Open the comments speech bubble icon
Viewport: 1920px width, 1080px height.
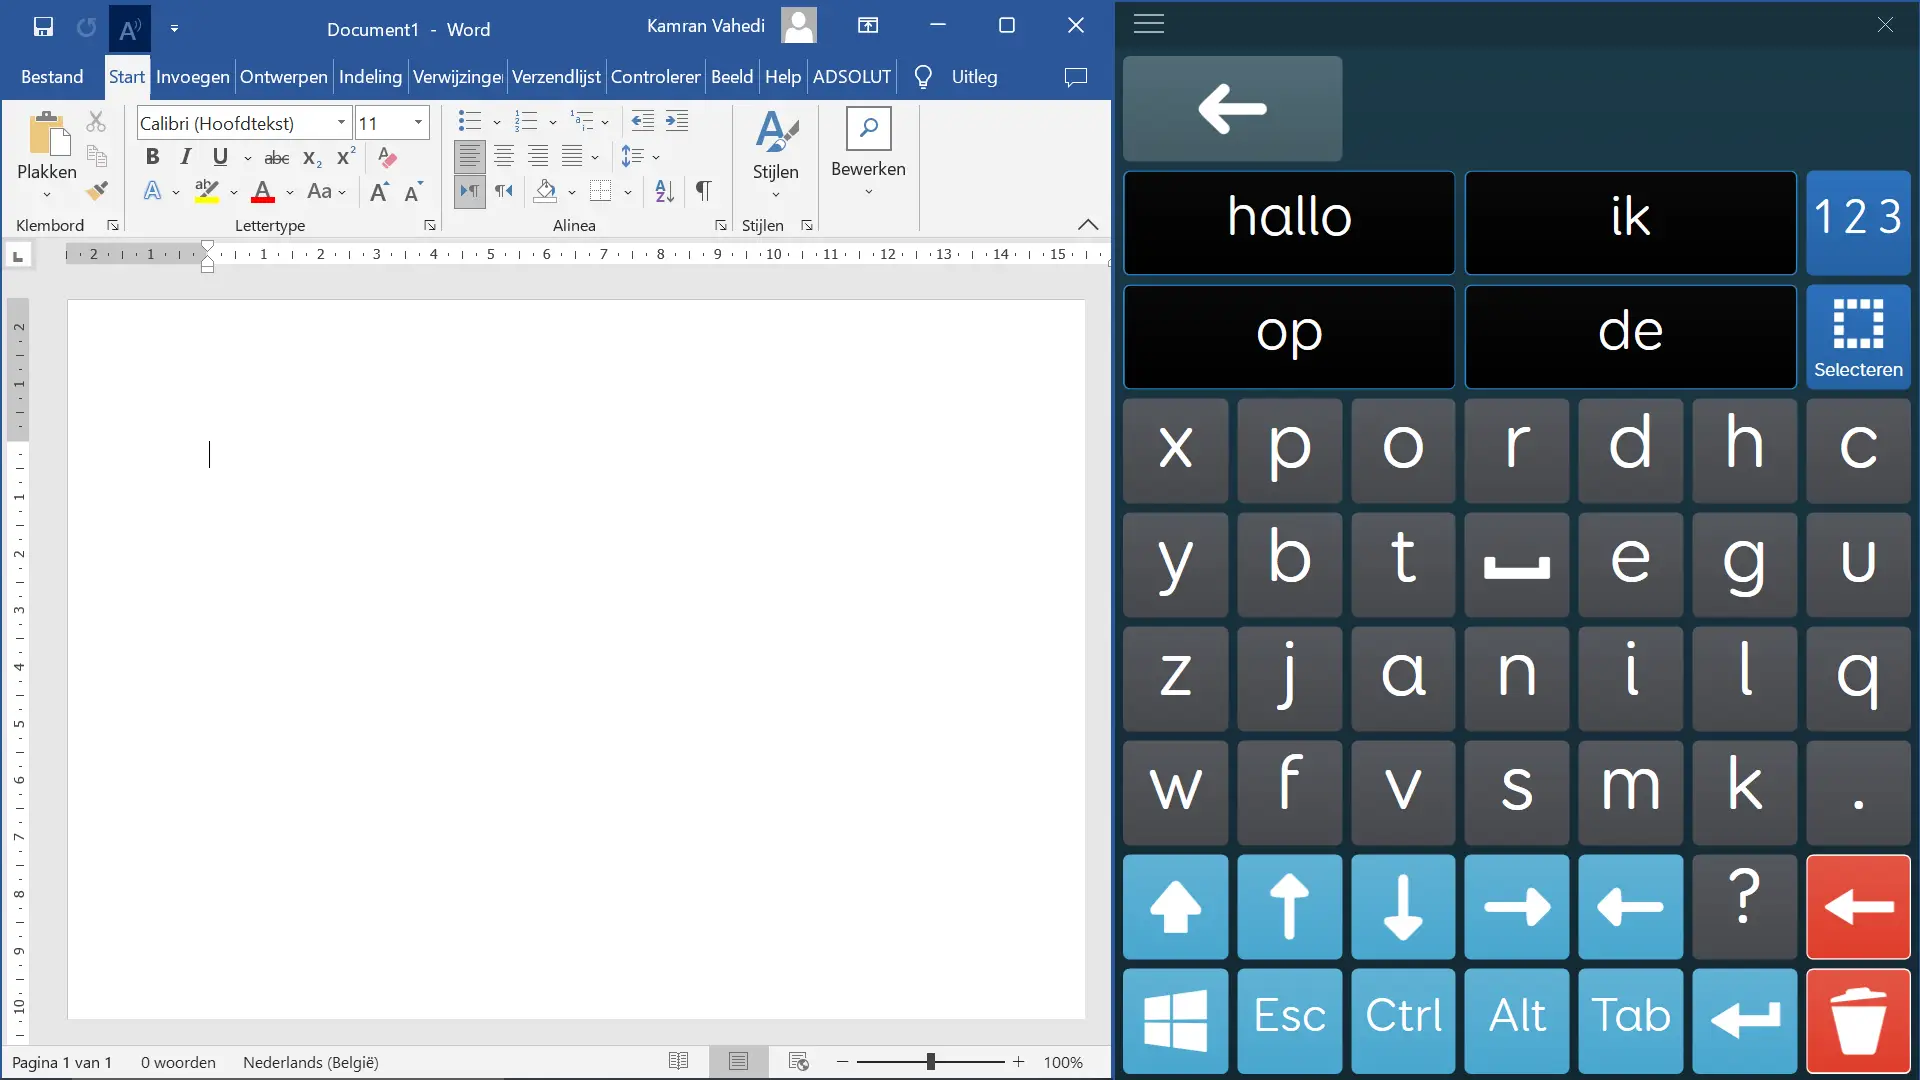point(1076,77)
